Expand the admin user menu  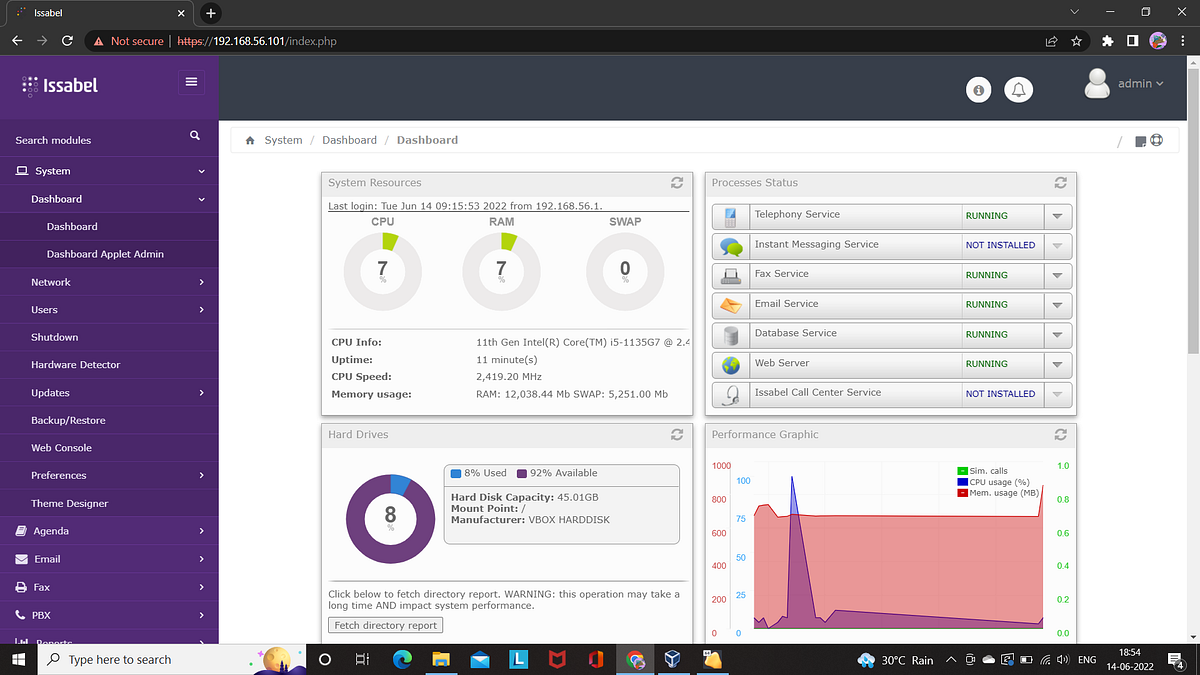[1124, 84]
